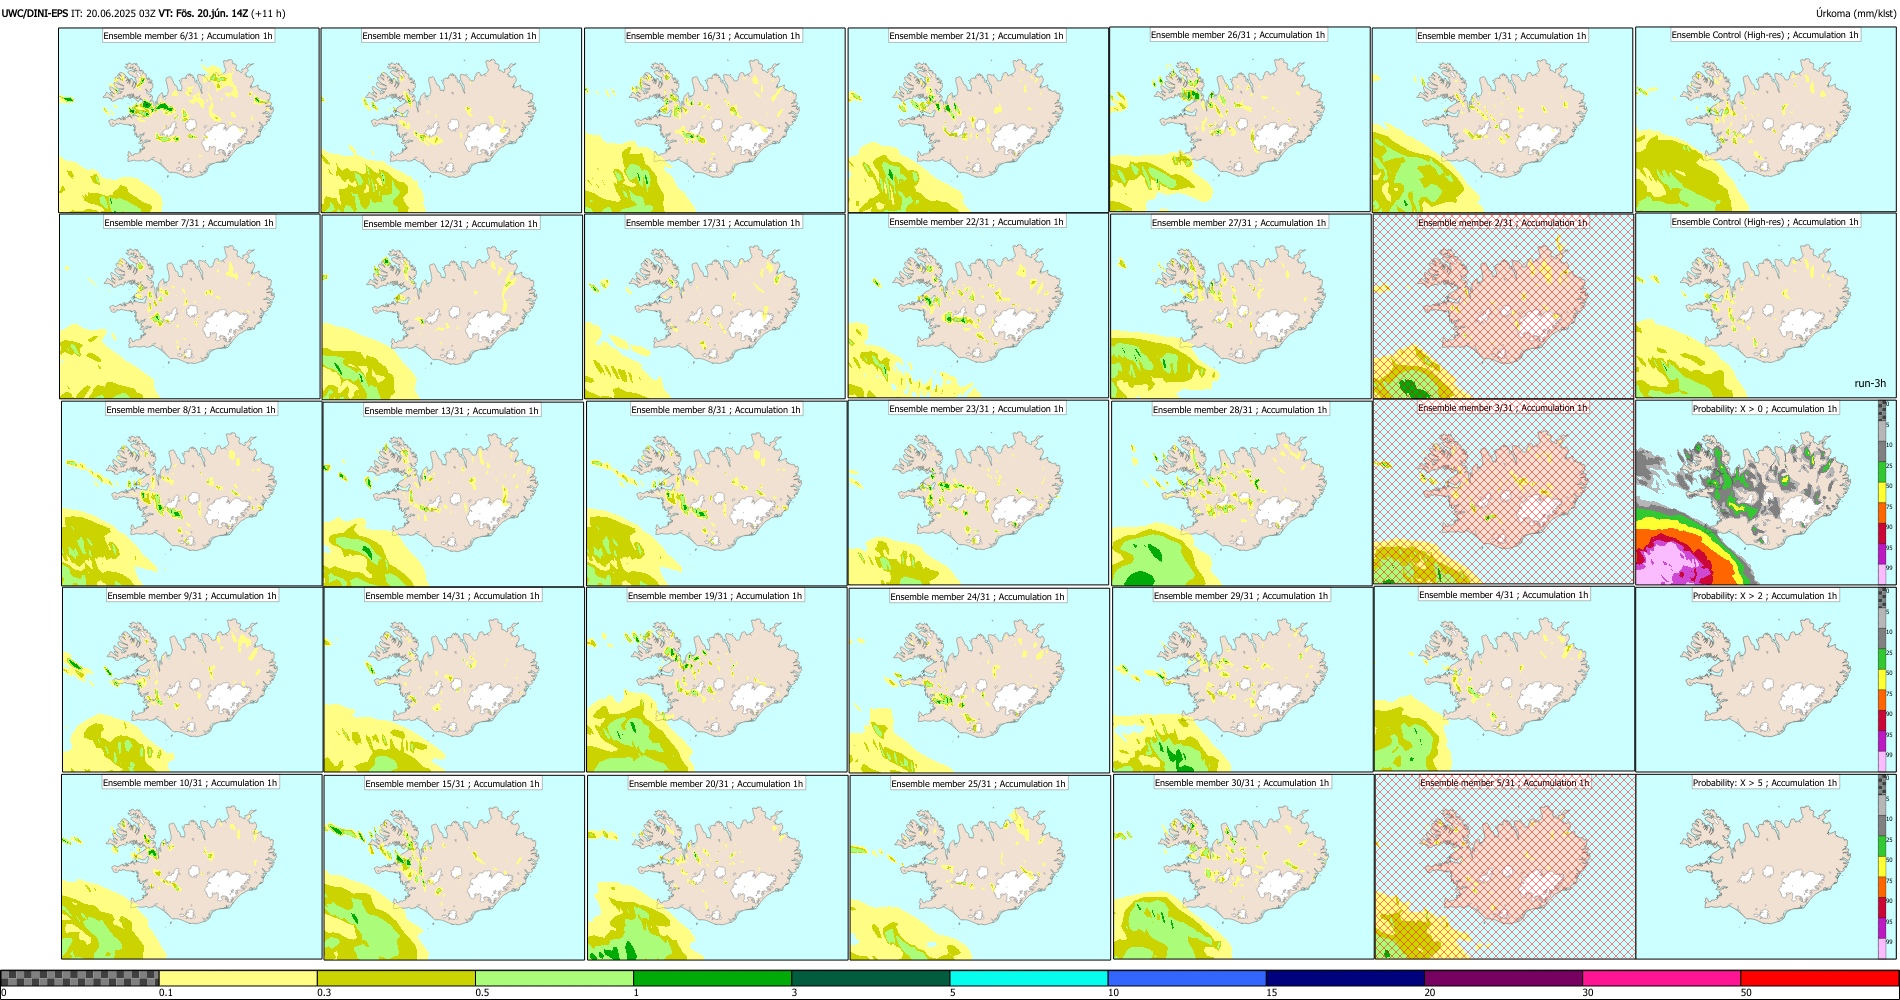Click the 'Ensemble member 19/31' title label
This screenshot has height=1000, width=1900.
click(715, 596)
